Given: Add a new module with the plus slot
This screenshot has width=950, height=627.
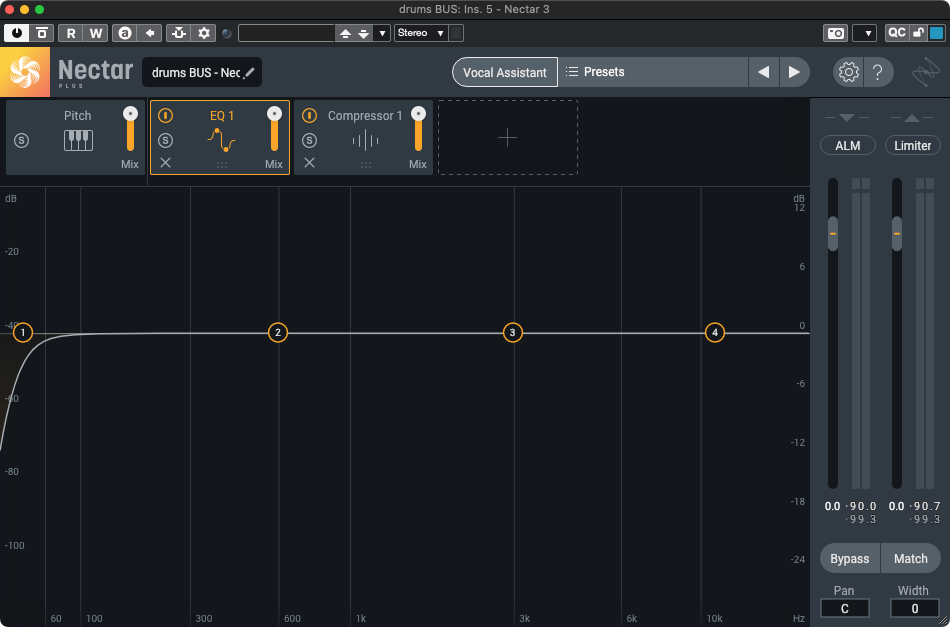Looking at the screenshot, I should coord(508,138).
